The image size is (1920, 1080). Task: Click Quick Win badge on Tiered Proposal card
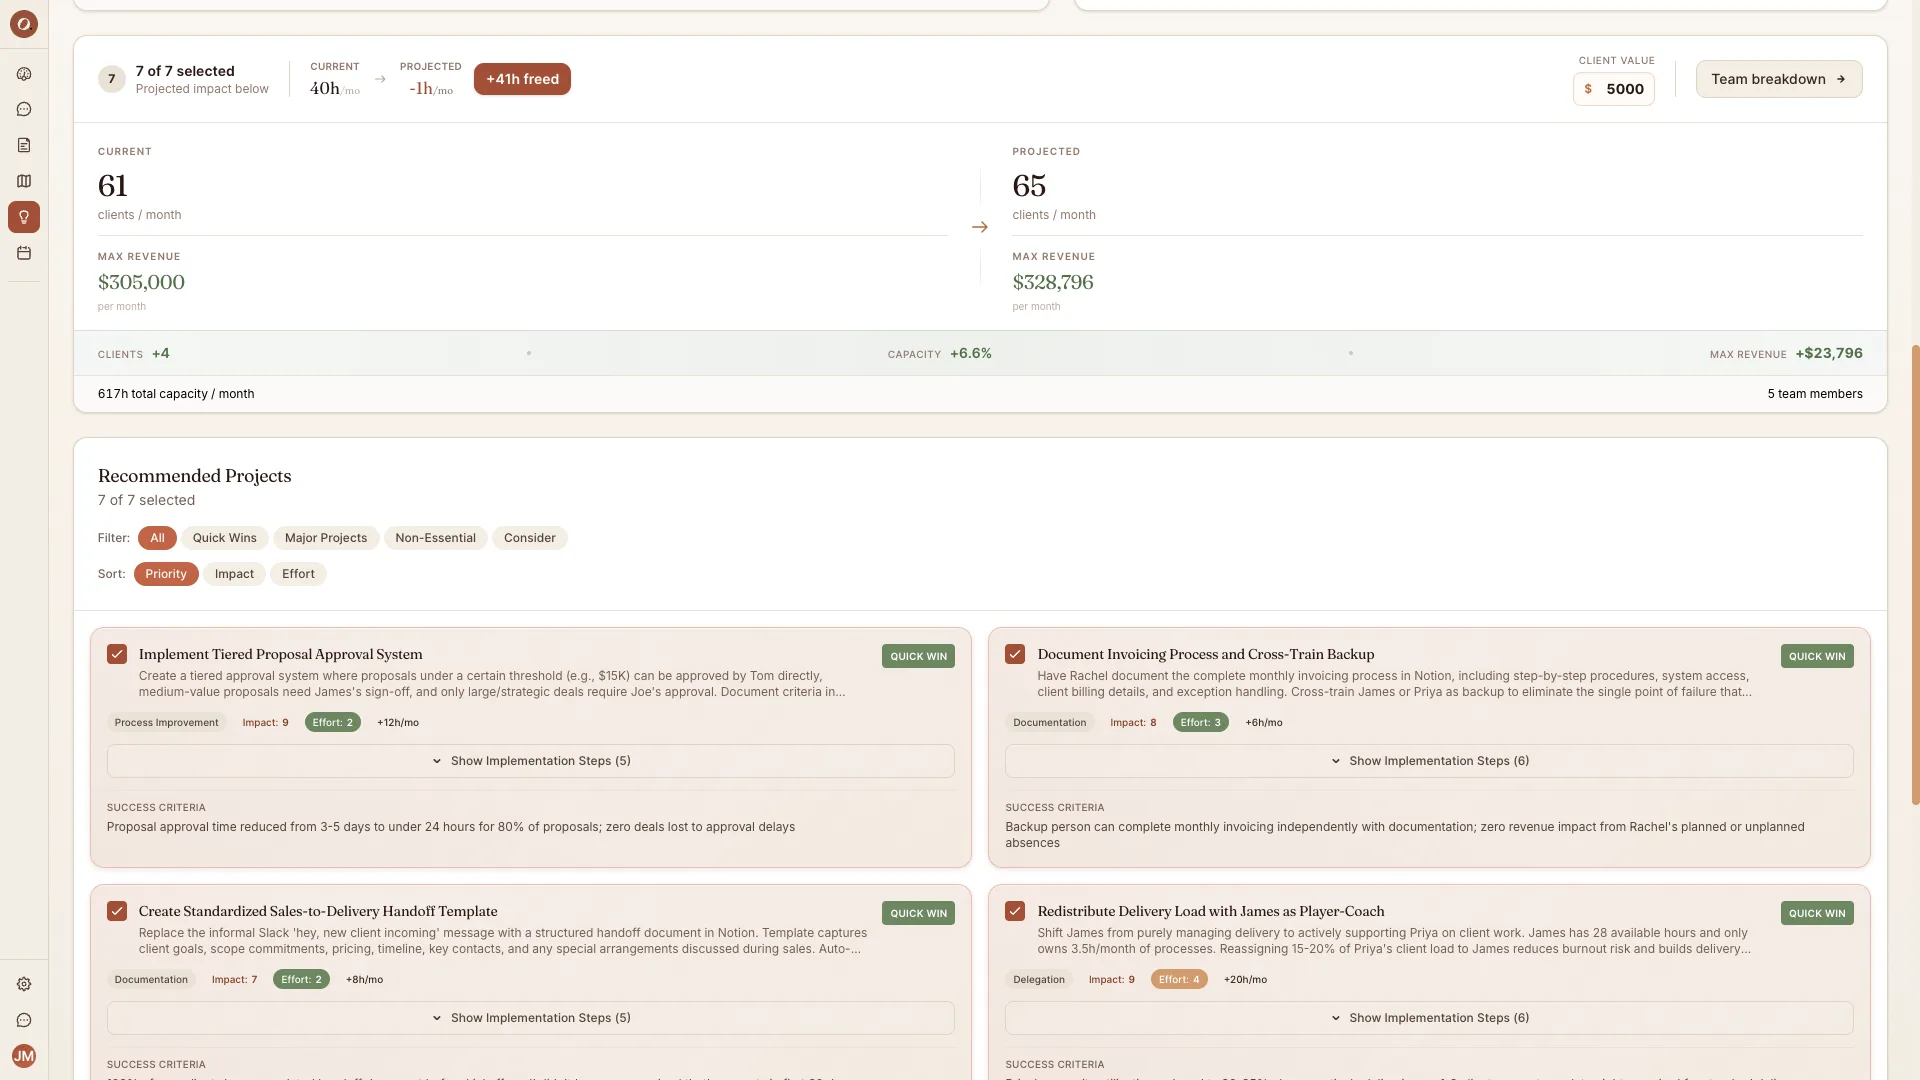918,656
